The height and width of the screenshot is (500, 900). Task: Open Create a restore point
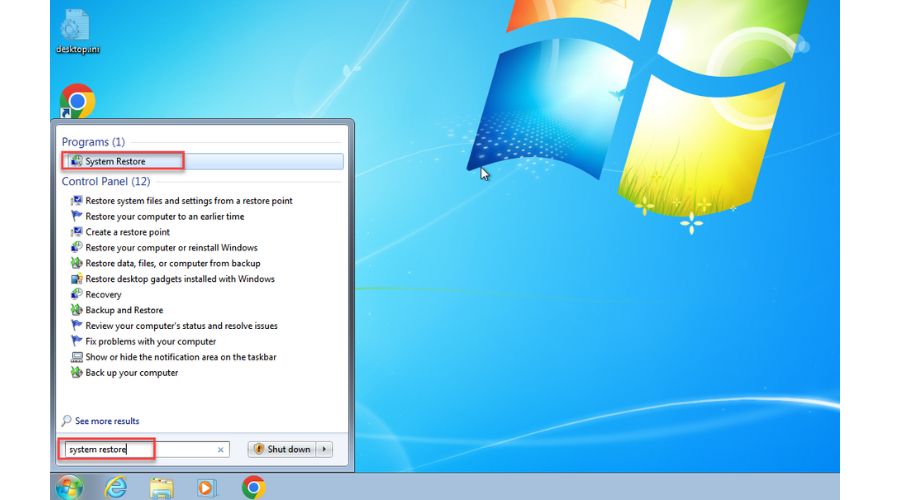coord(127,232)
